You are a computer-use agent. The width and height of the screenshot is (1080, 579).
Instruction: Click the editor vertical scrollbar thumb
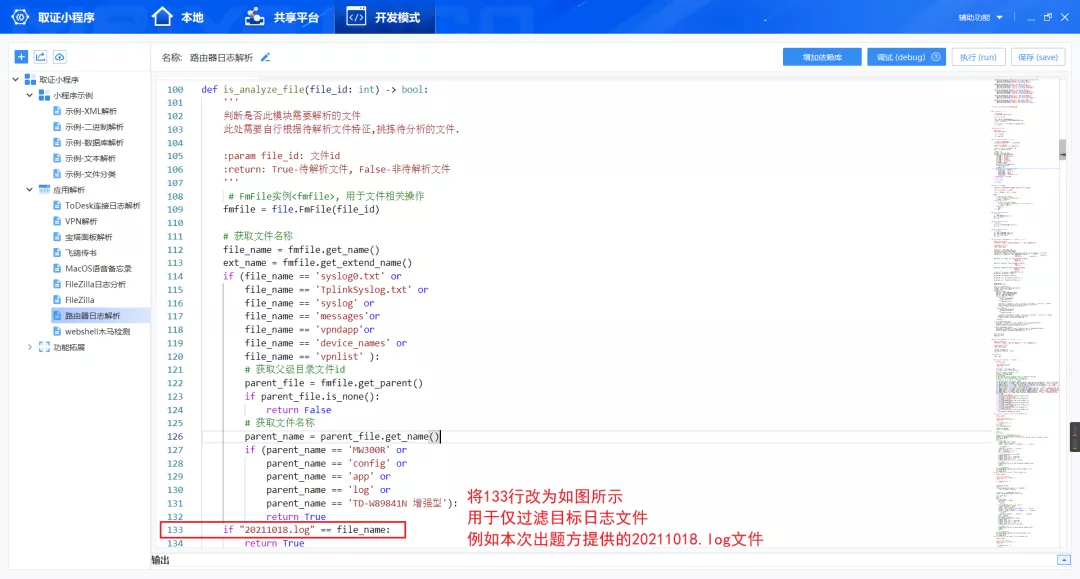tap(1063, 149)
